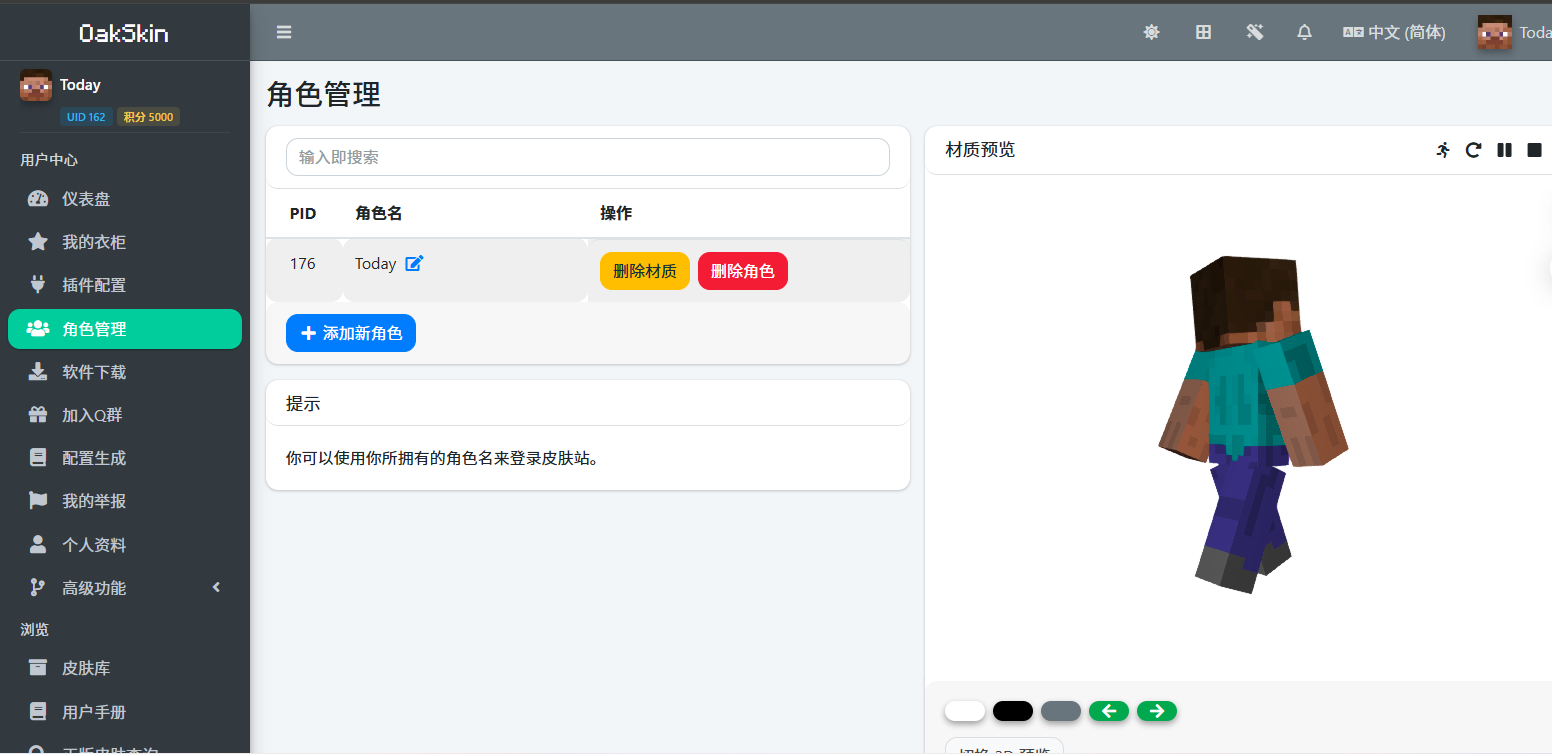Screen dimensions: 1552x754
Task: Click the star icon next to 我的衣柜
Action: [38, 241]
